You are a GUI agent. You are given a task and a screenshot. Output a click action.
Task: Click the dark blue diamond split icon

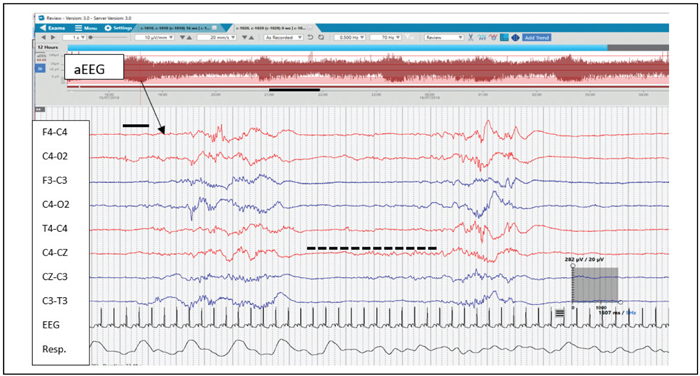click(515, 38)
